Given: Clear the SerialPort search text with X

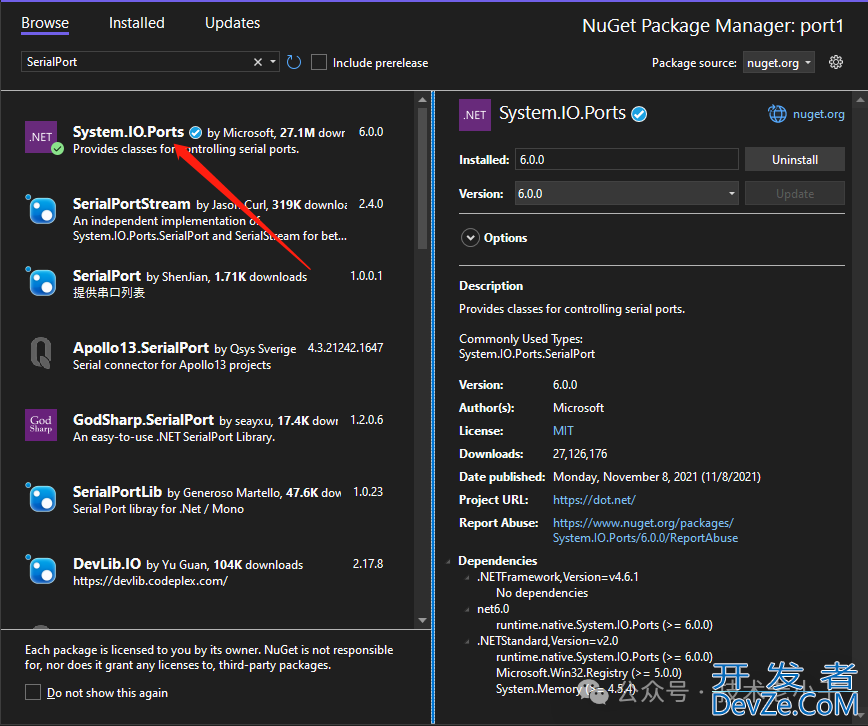Looking at the screenshot, I should pos(258,62).
